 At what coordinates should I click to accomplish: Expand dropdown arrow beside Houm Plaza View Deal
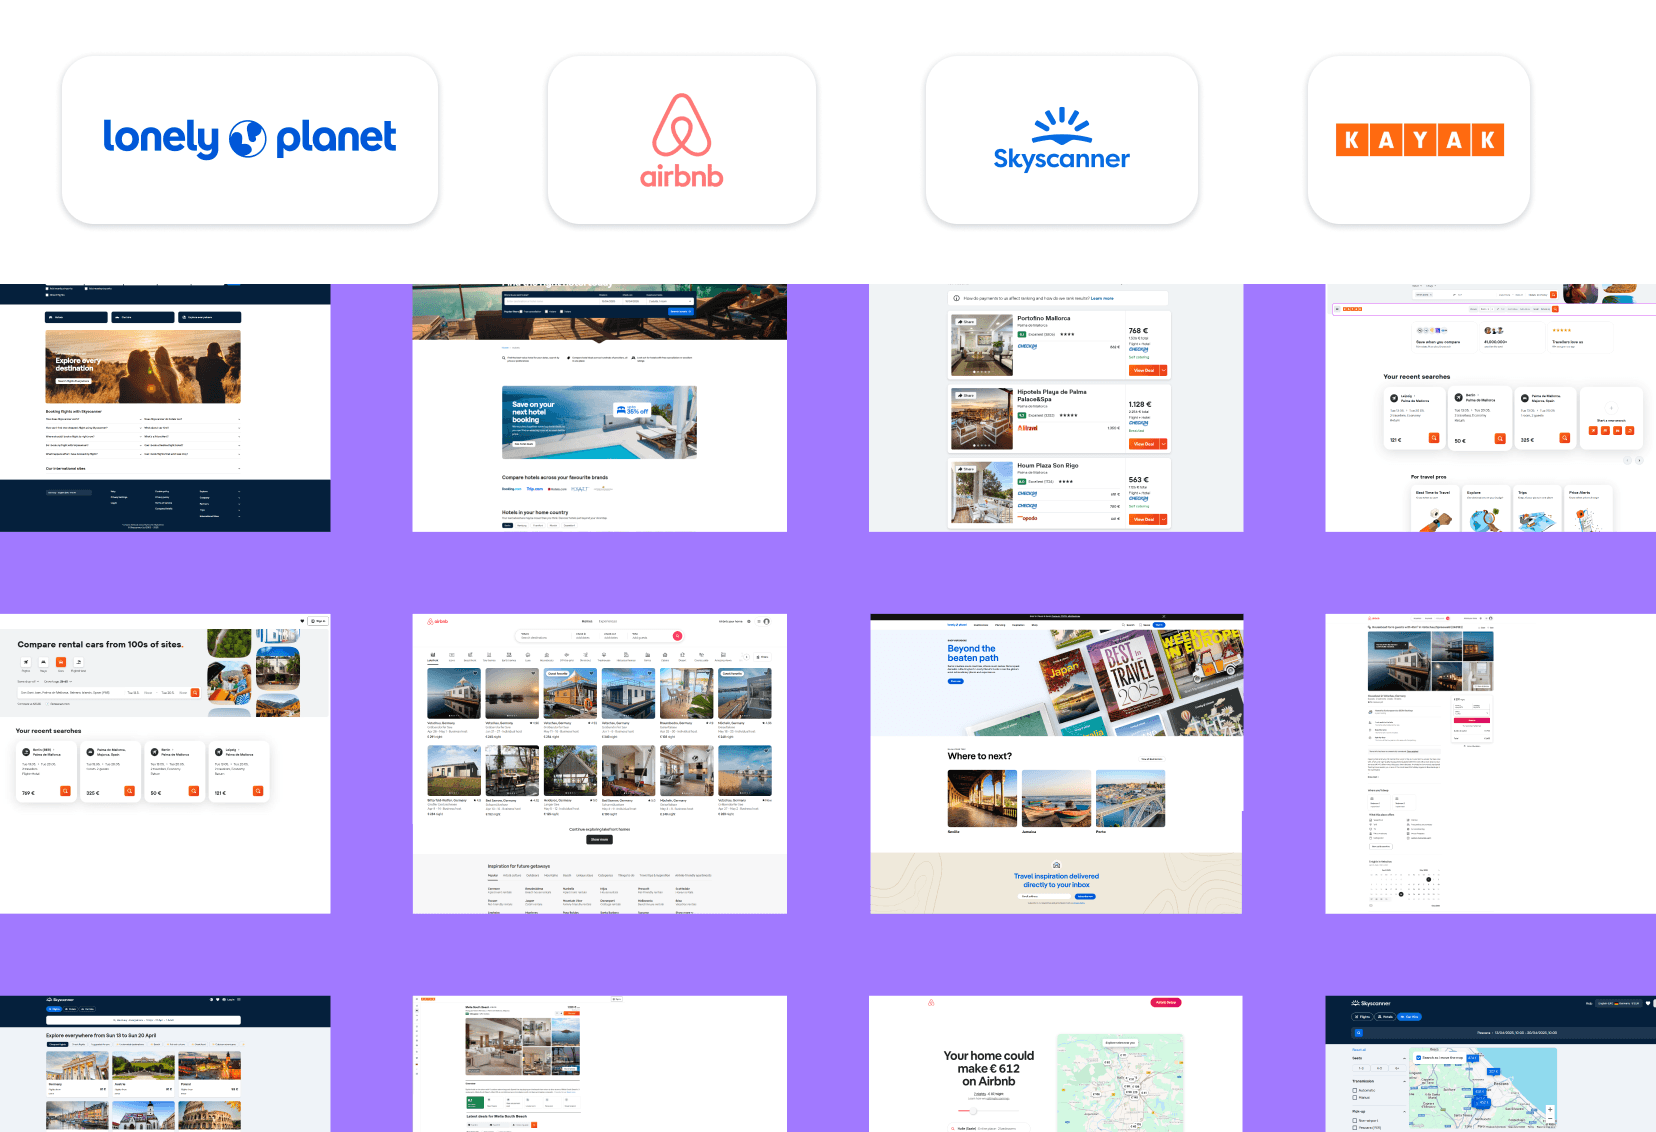click(1163, 519)
